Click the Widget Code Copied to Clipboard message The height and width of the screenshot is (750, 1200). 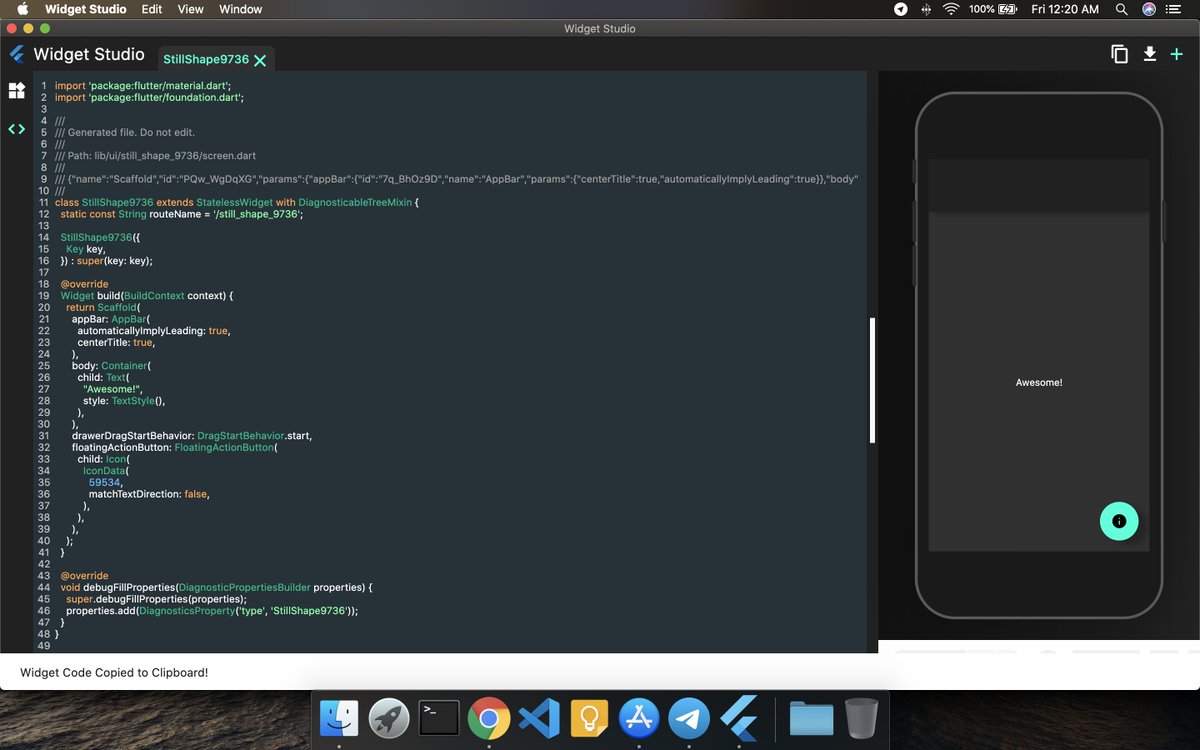pos(114,672)
